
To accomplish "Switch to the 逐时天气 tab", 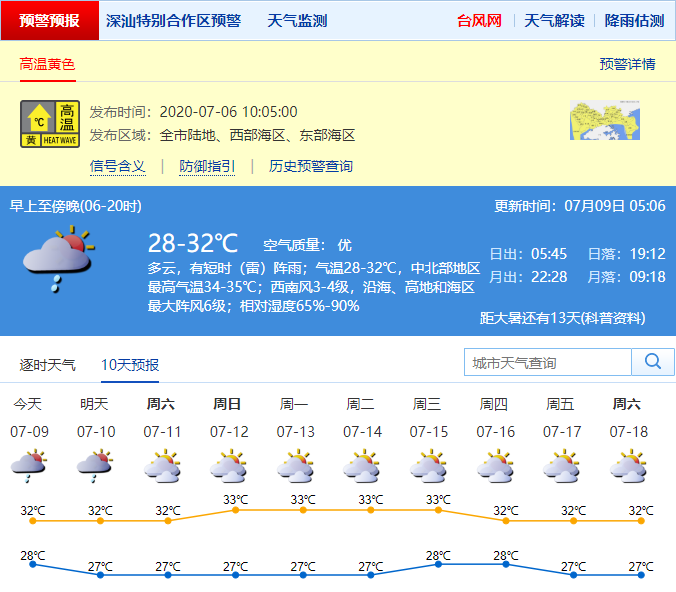I will pyautogui.click(x=47, y=365).
